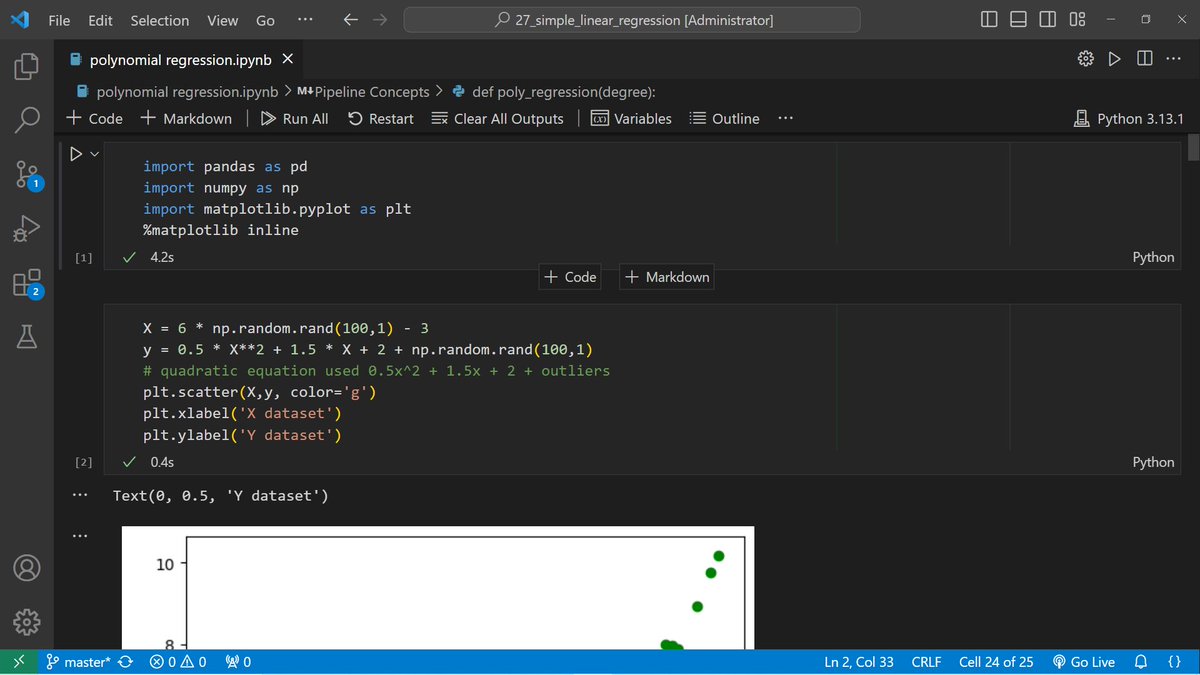Add a Code cell from the toolbar
This screenshot has height=675, width=1200.
95,118
